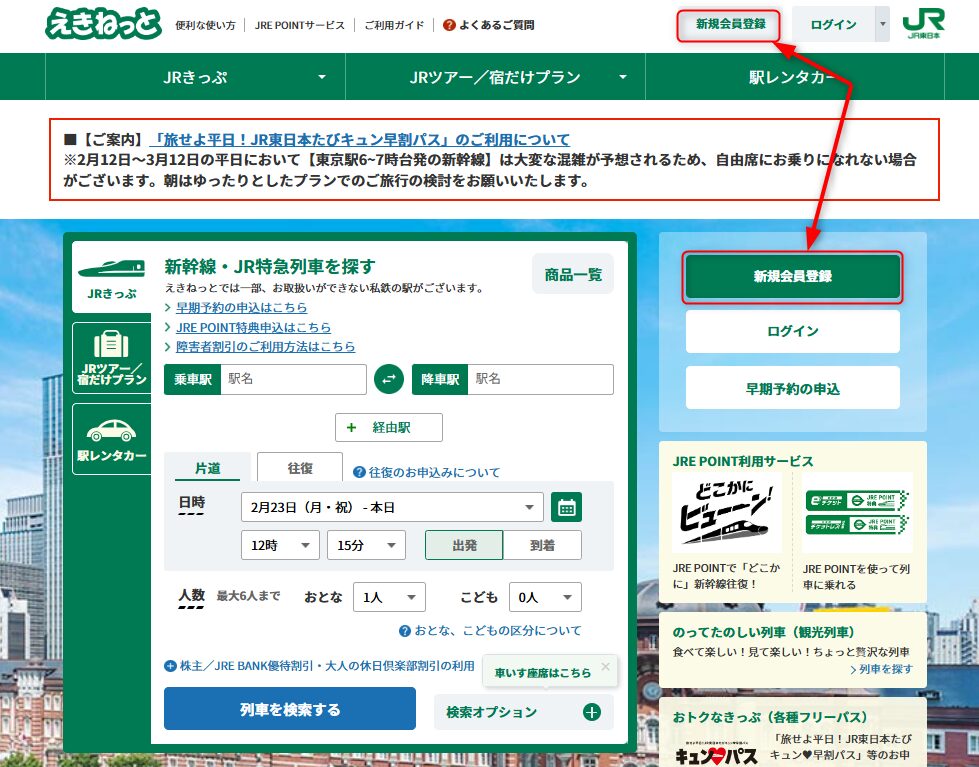Select 到着 arrival toggle
979x767 pixels.
point(542,545)
